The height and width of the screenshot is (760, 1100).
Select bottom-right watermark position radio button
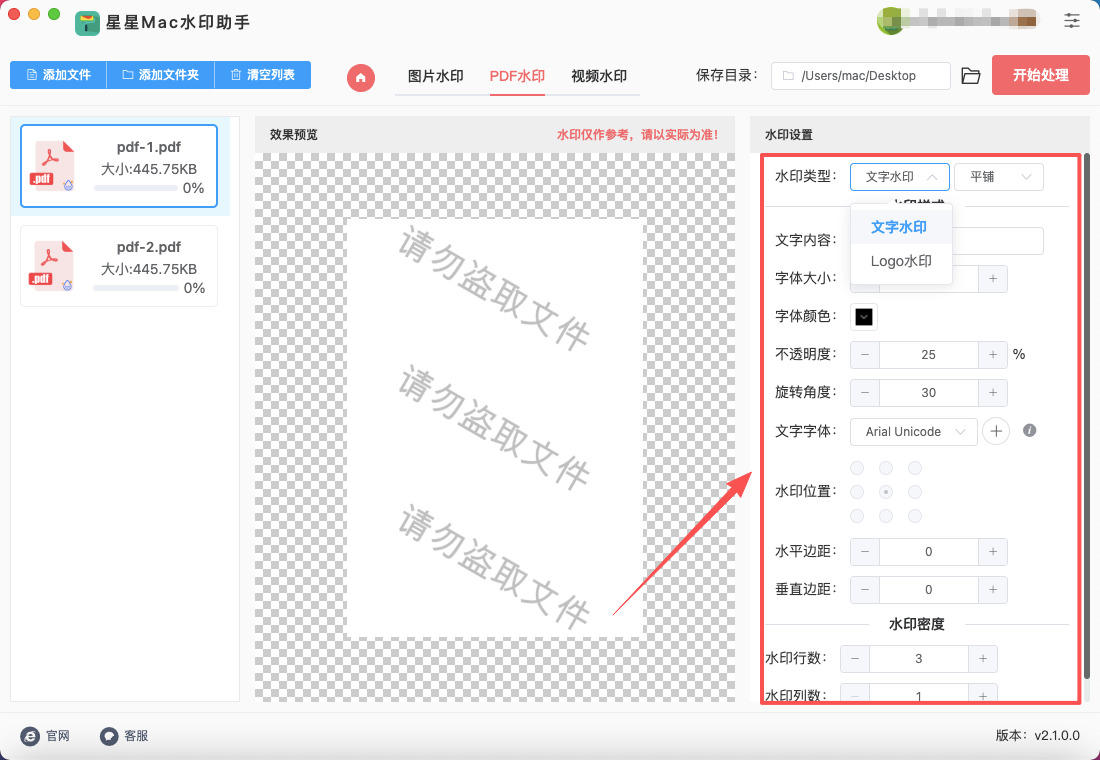pyautogui.click(x=914, y=516)
